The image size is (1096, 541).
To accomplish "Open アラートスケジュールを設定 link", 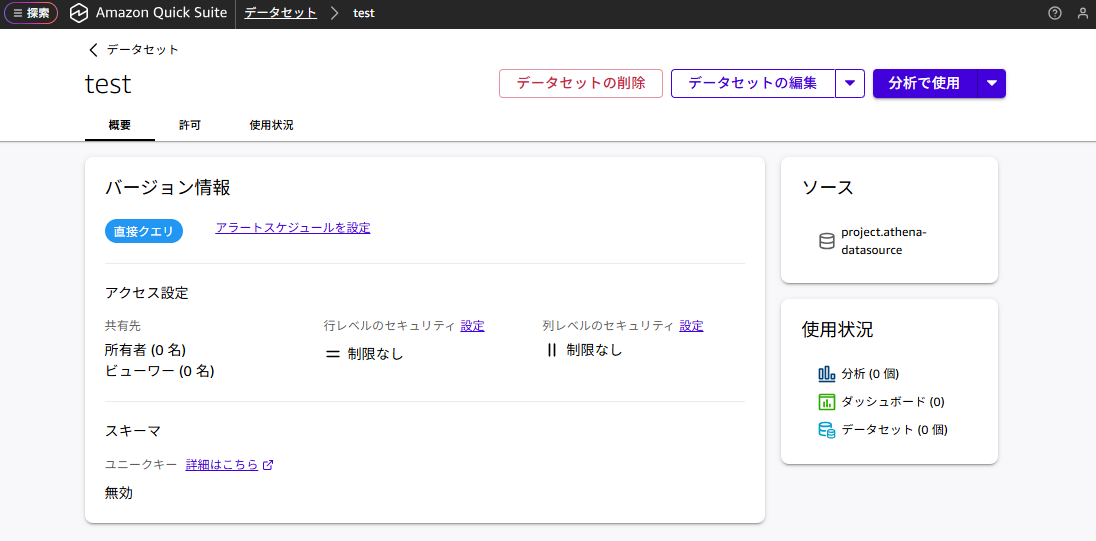I will (x=293, y=227).
